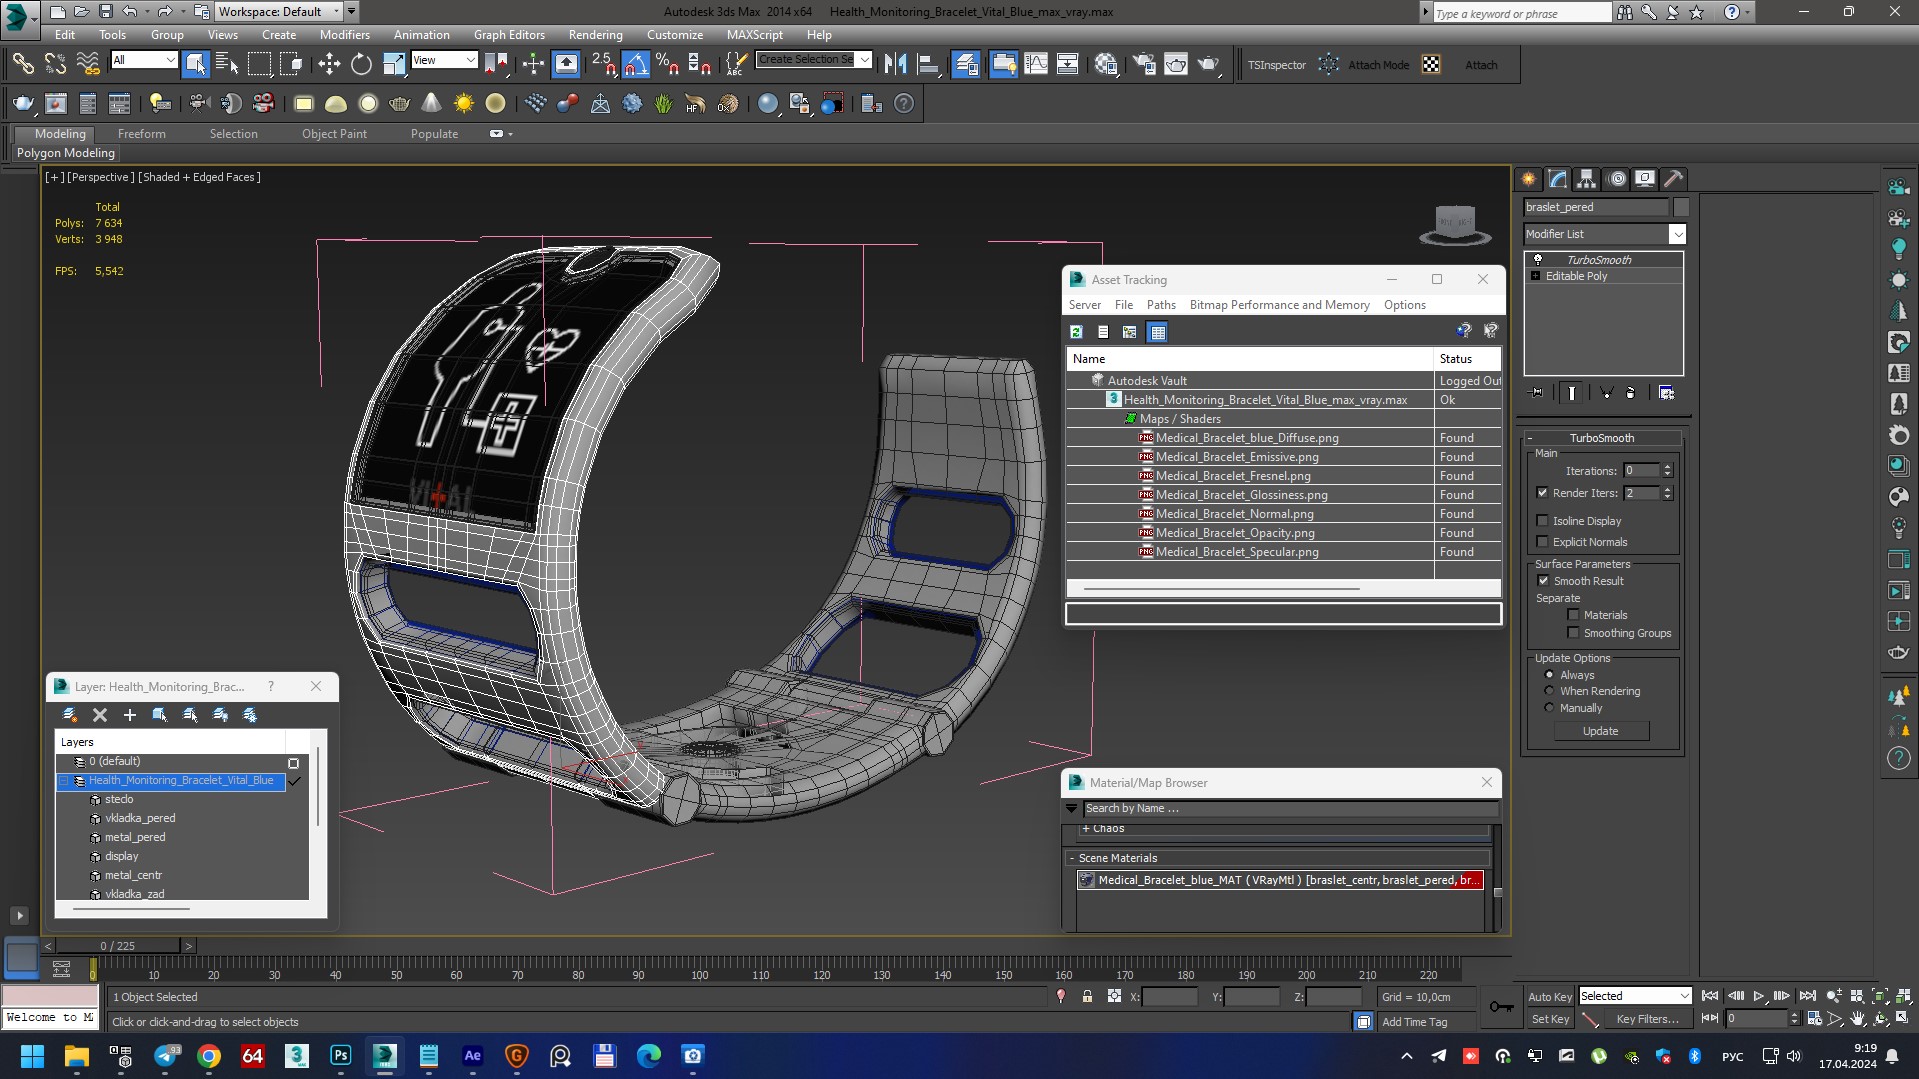The height and width of the screenshot is (1079, 1919).
Task: Toggle the Smooth Result checkbox
Action: click(x=1542, y=581)
